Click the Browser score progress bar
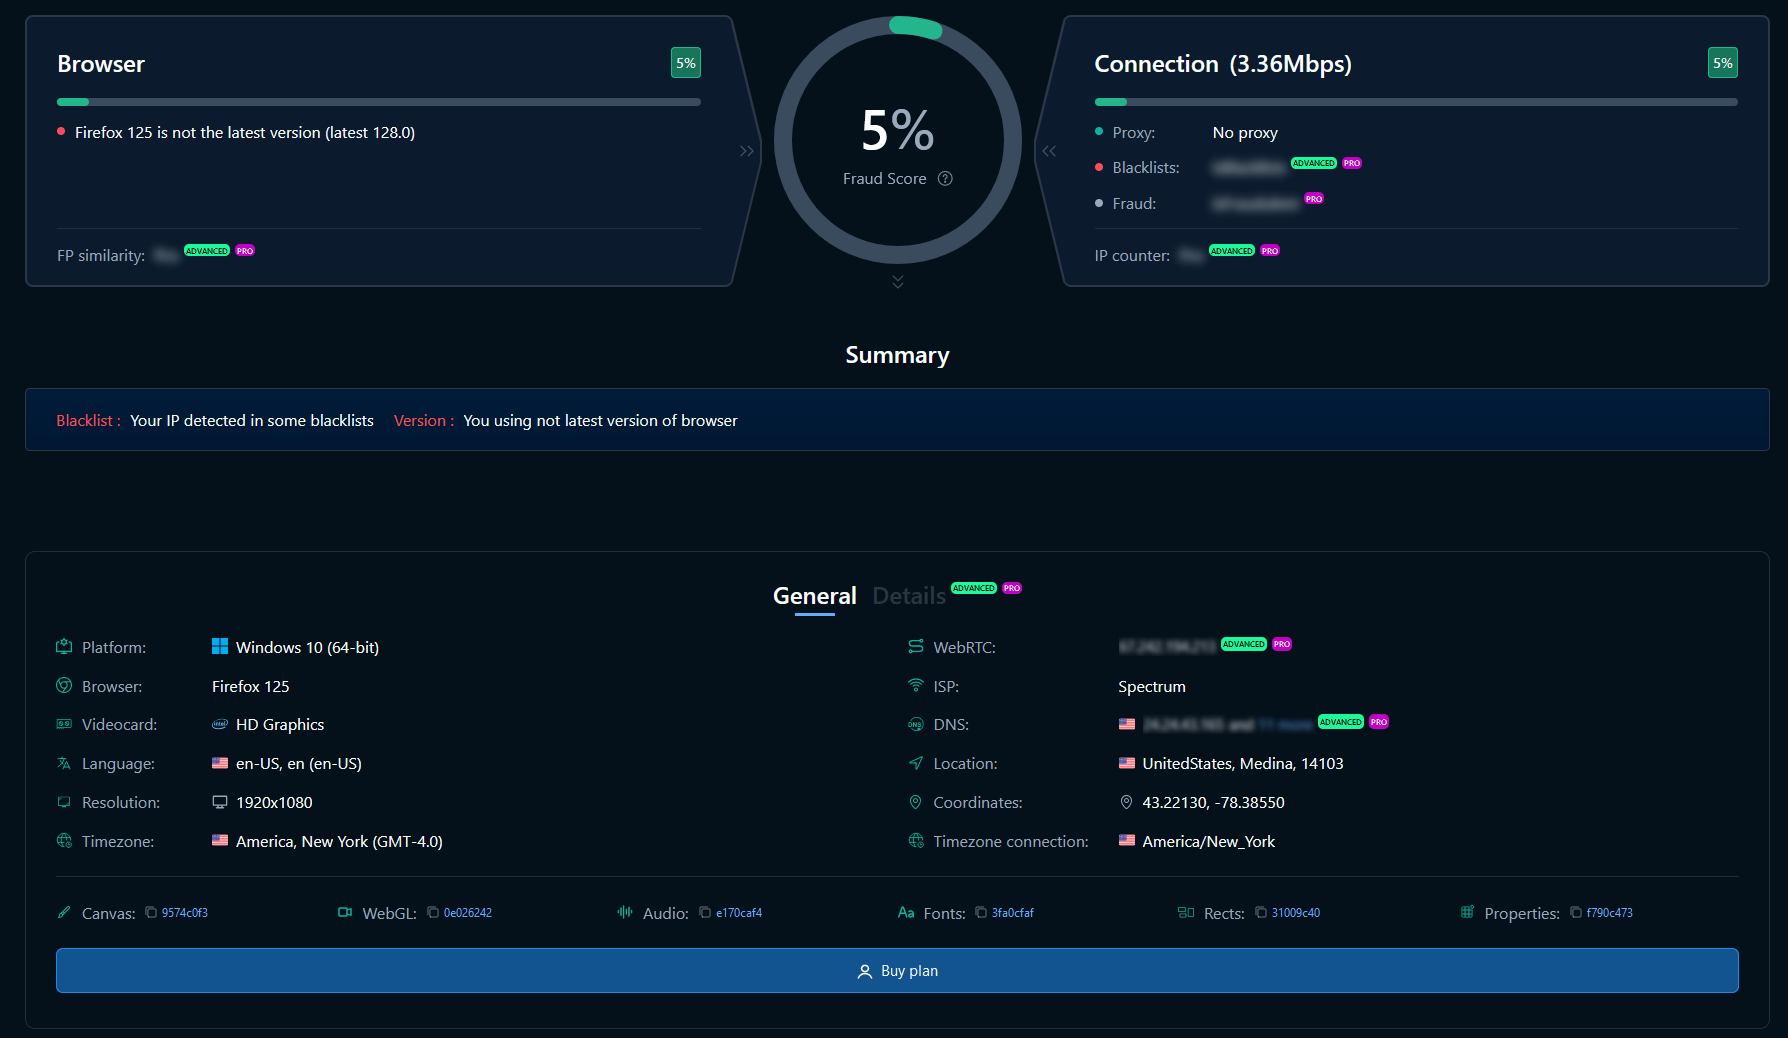The width and height of the screenshot is (1788, 1038). point(379,102)
